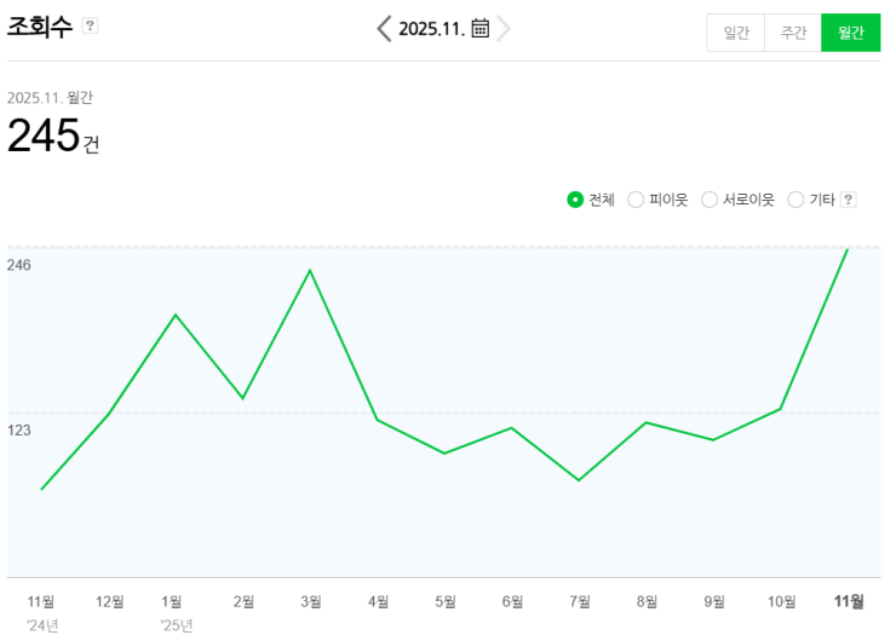Select the 피이웃 radio button
The height and width of the screenshot is (641, 887).
click(x=635, y=199)
